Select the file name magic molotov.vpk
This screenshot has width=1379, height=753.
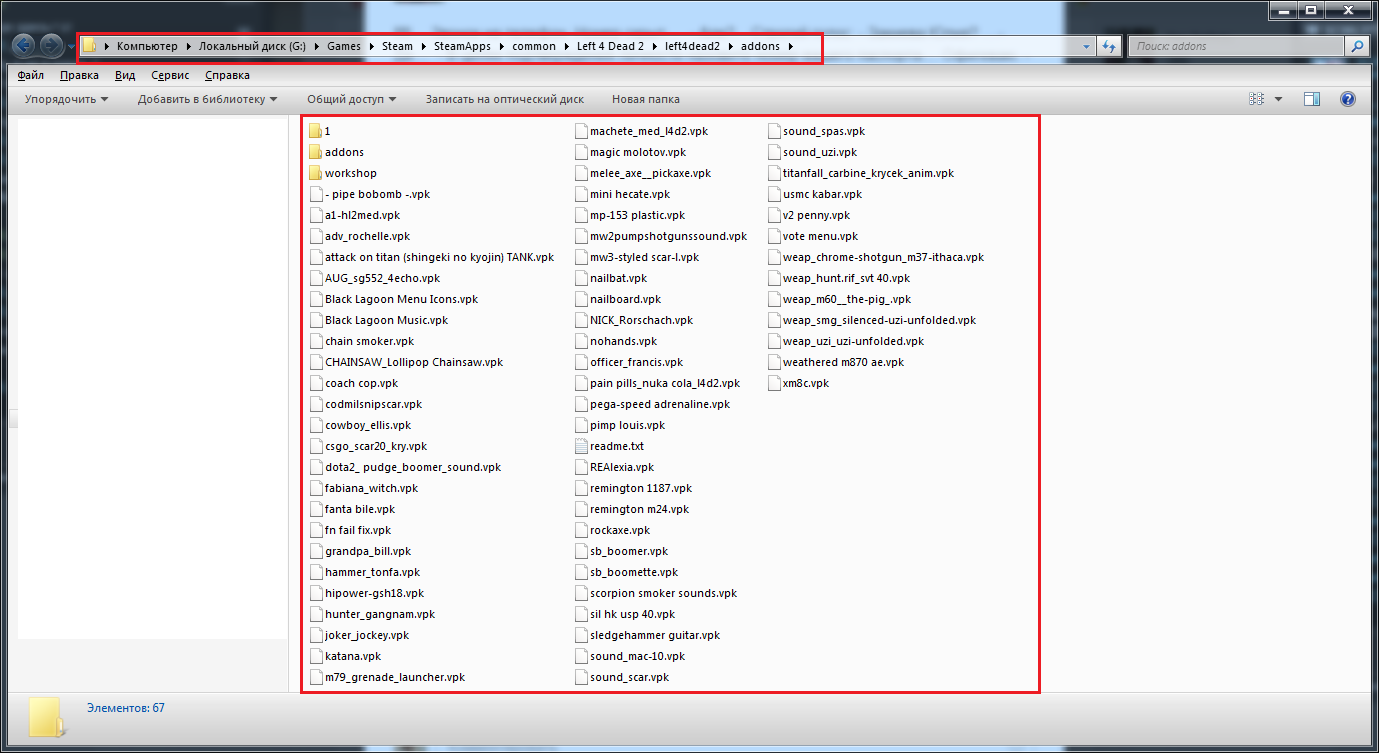[x=638, y=152]
